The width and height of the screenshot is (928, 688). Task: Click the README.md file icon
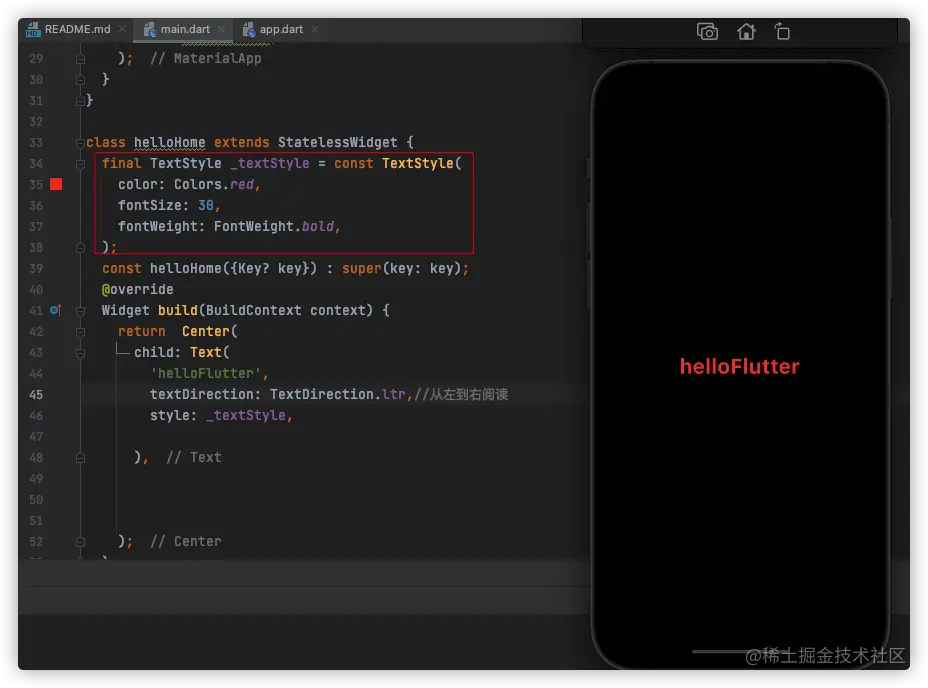[x=33, y=29]
